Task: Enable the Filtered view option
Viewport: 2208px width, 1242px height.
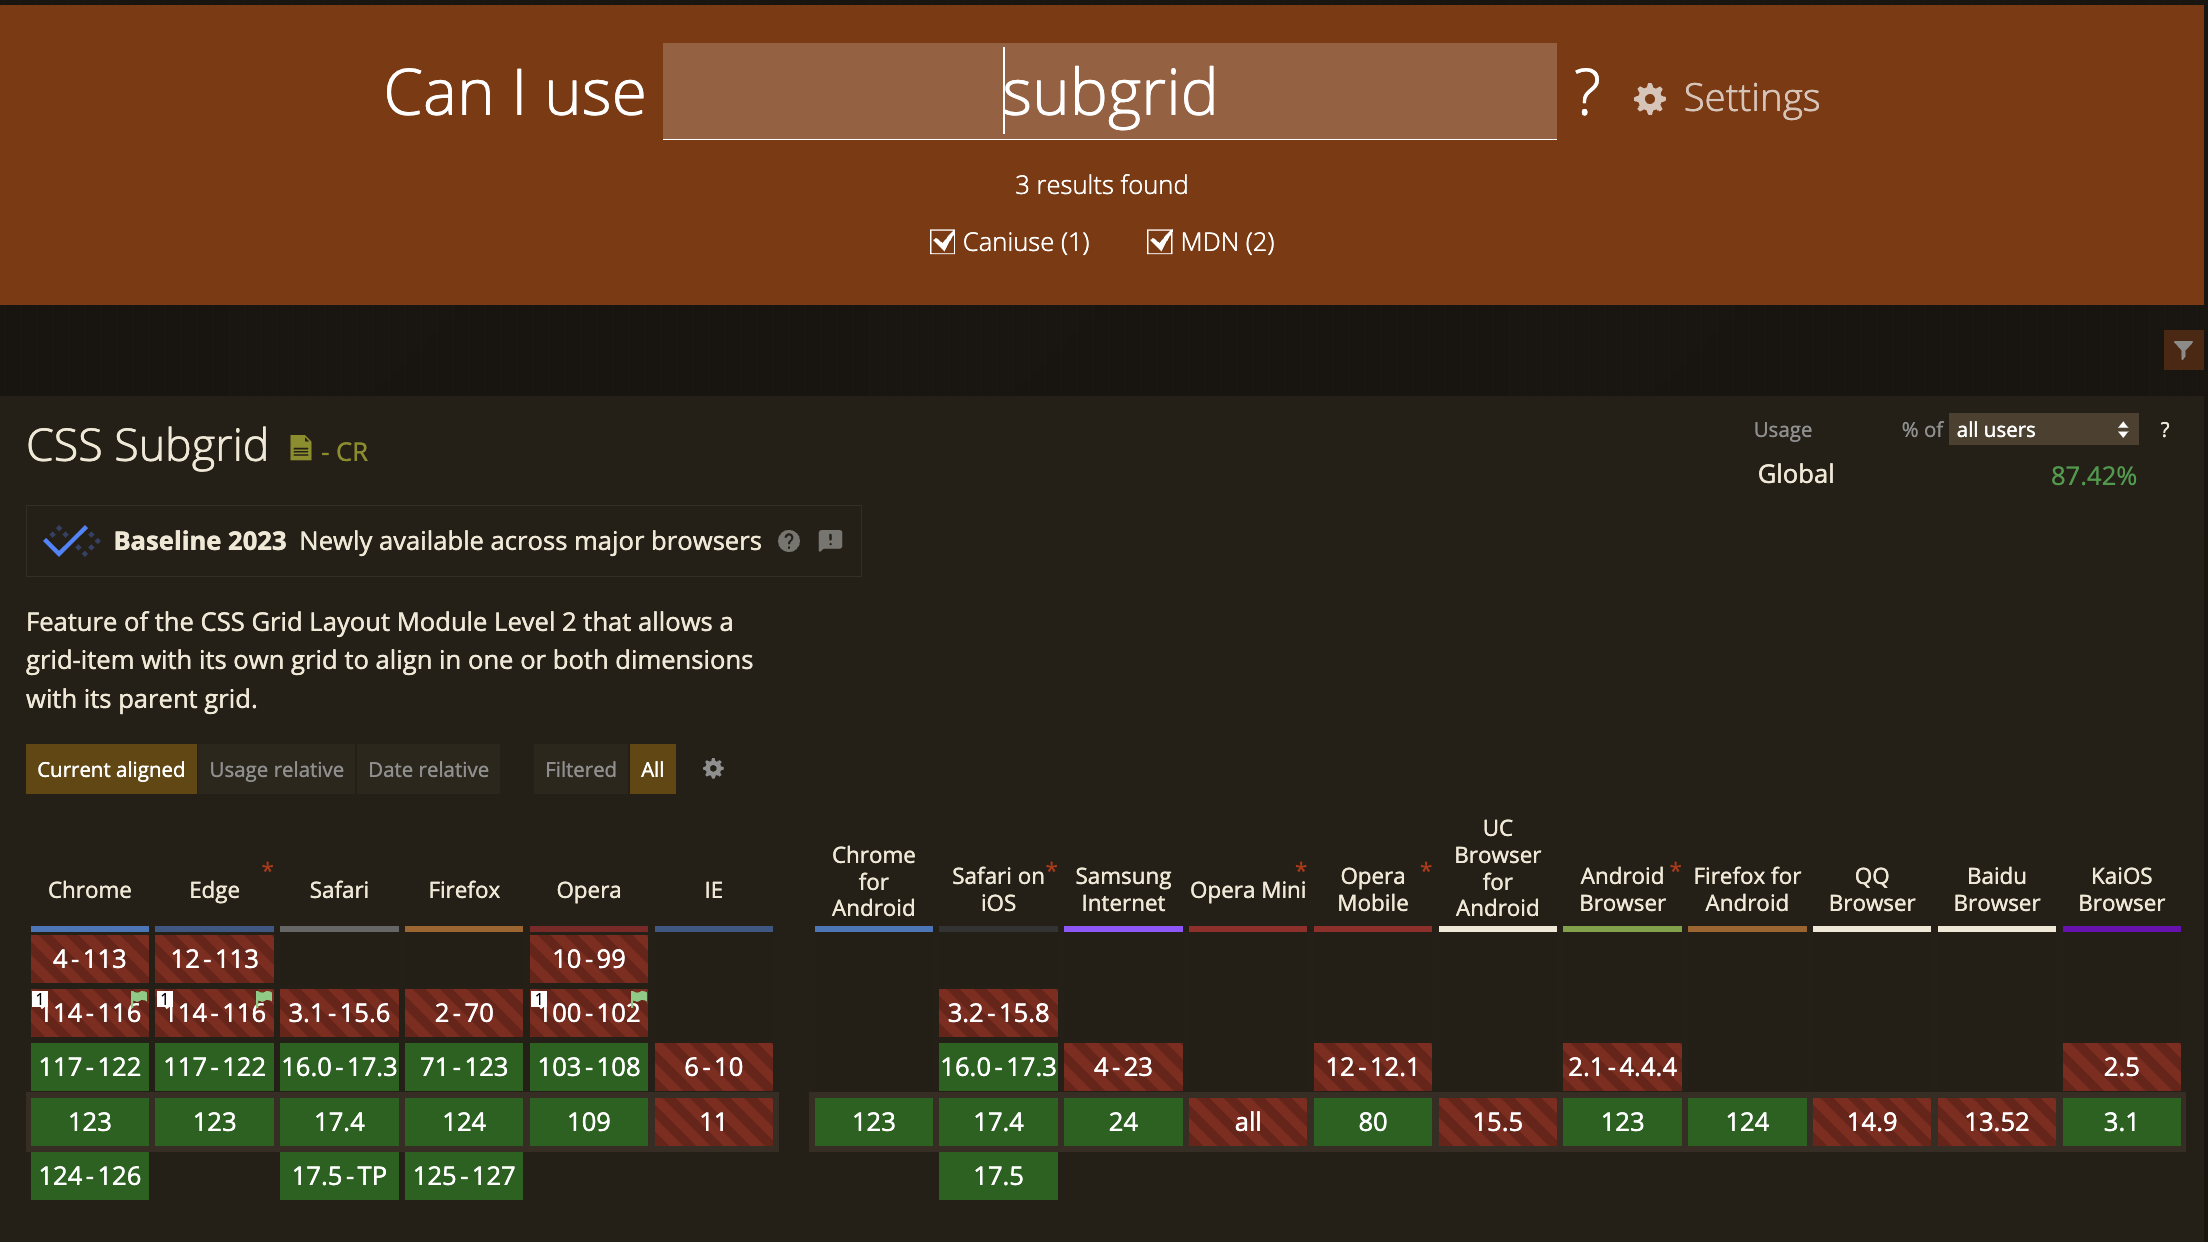Action: tap(579, 769)
